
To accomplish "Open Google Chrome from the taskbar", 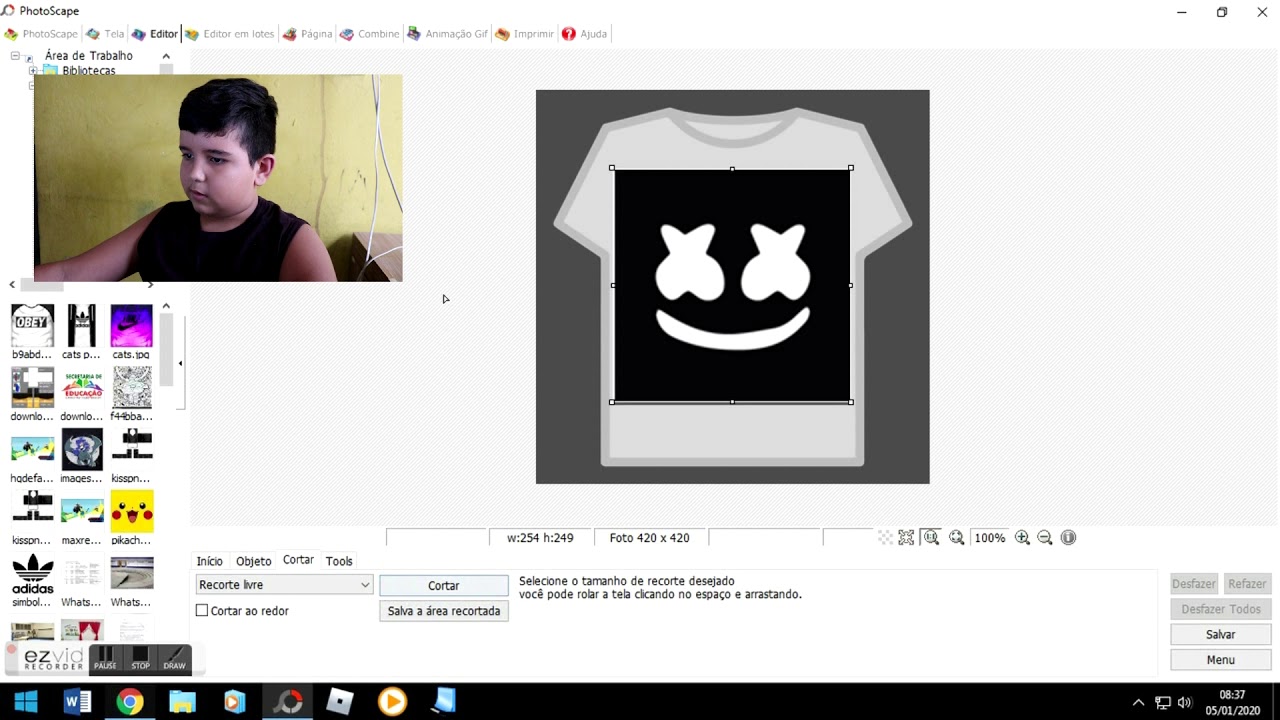I will [x=129, y=702].
